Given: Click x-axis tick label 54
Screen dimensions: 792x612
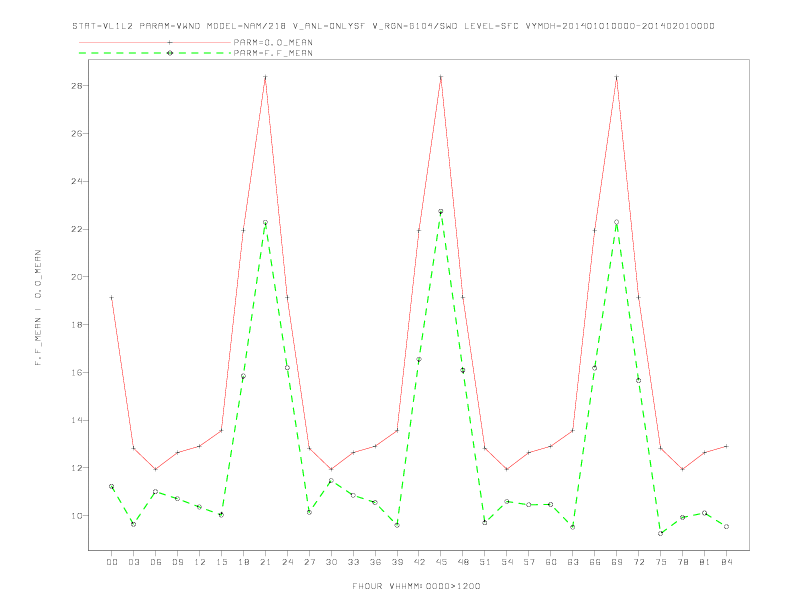Looking at the screenshot, I should tap(507, 562).
